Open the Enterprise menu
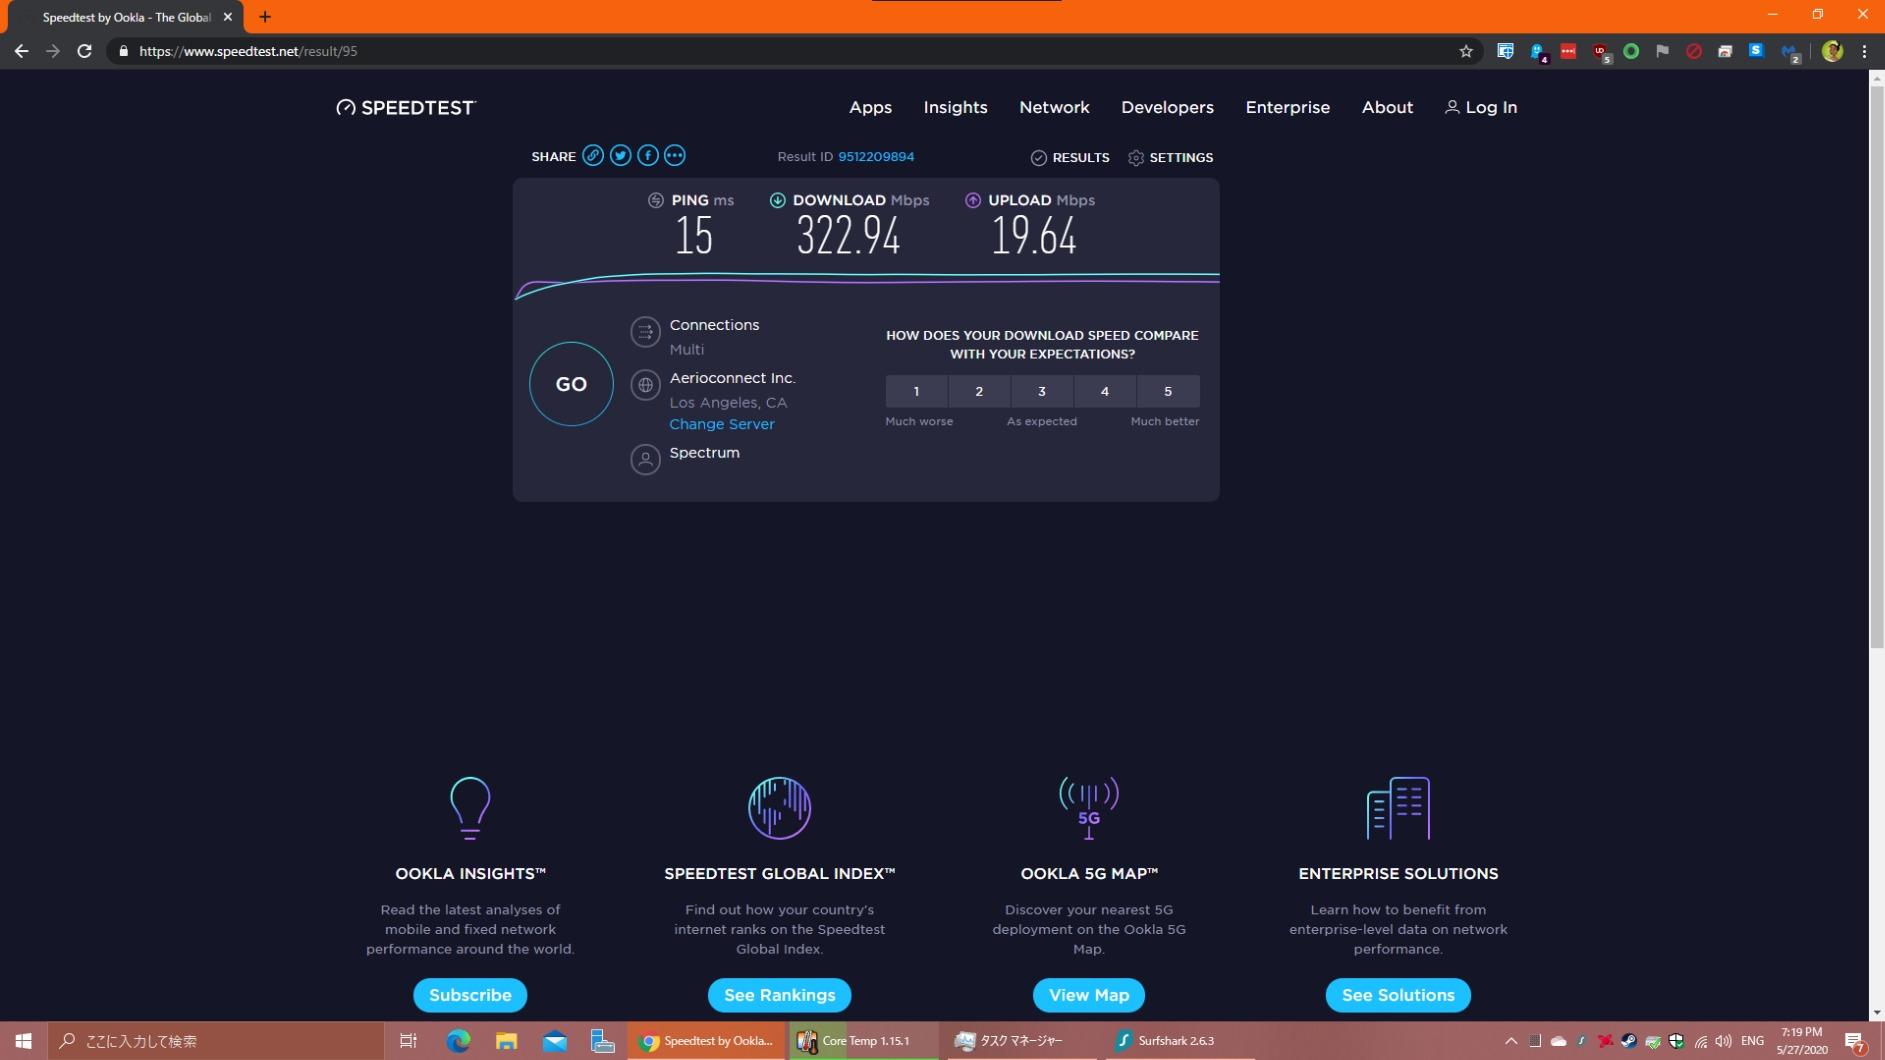1885x1060 pixels. [1287, 107]
